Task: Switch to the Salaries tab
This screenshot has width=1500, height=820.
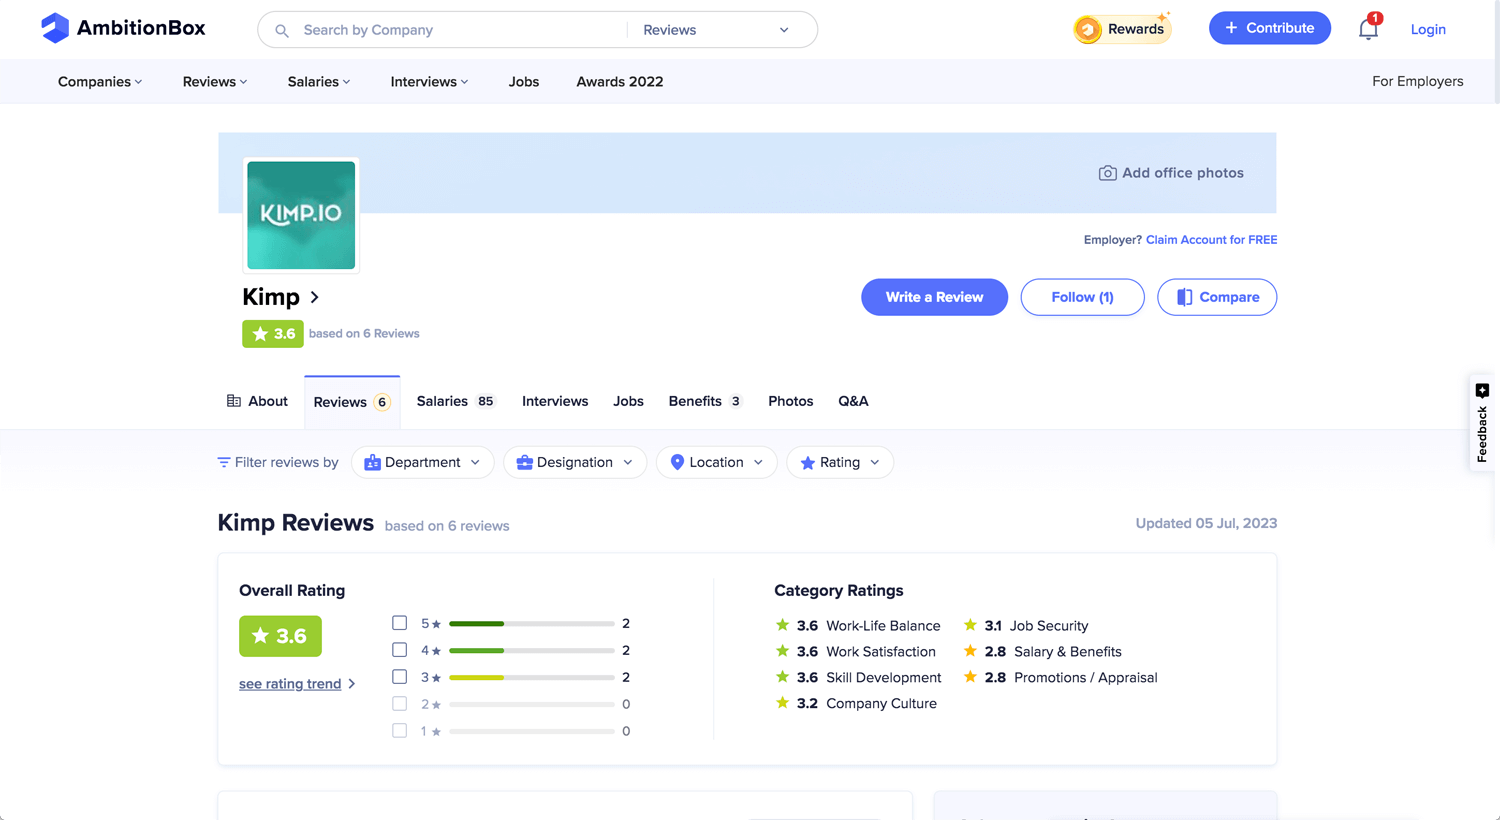Action: [x=456, y=401]
